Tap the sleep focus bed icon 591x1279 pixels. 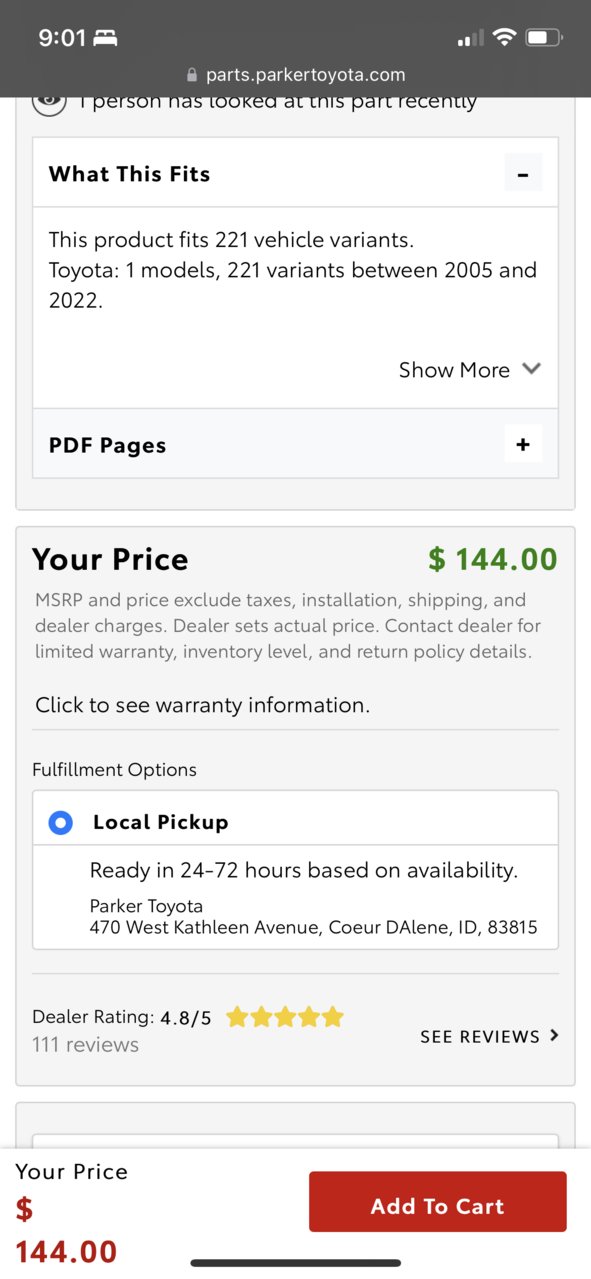(x=105, y=38)
